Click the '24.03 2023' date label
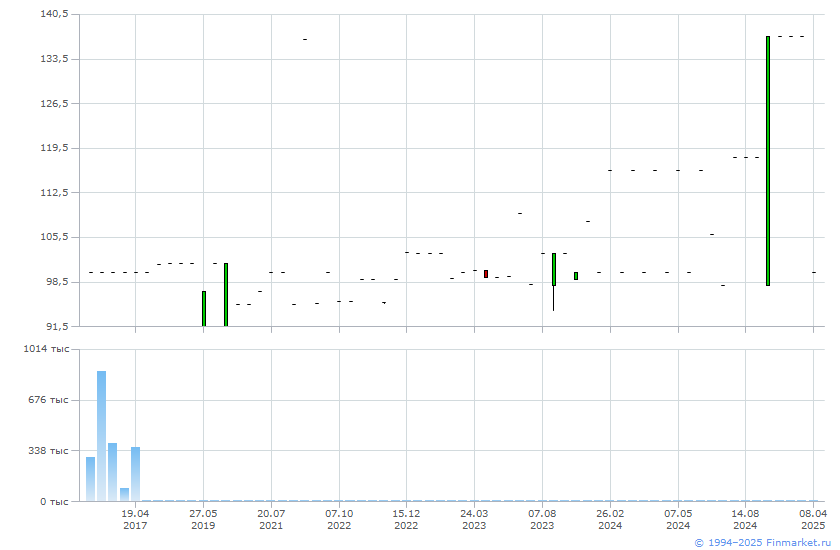 point(474,519)
